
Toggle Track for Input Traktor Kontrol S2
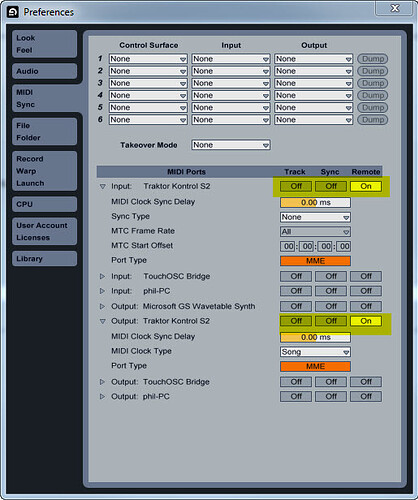pos(296,186)
